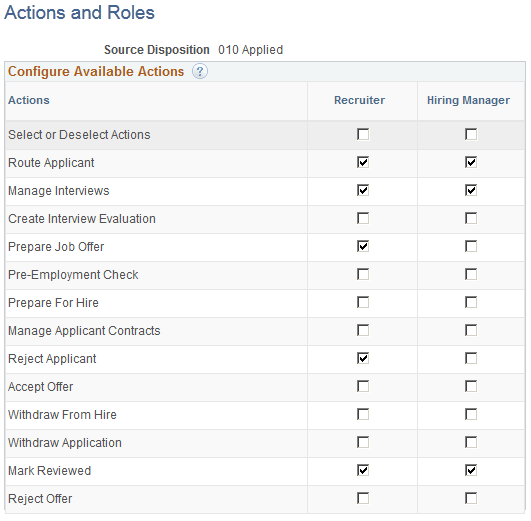Click the Recruiter column header

point(359,100)
